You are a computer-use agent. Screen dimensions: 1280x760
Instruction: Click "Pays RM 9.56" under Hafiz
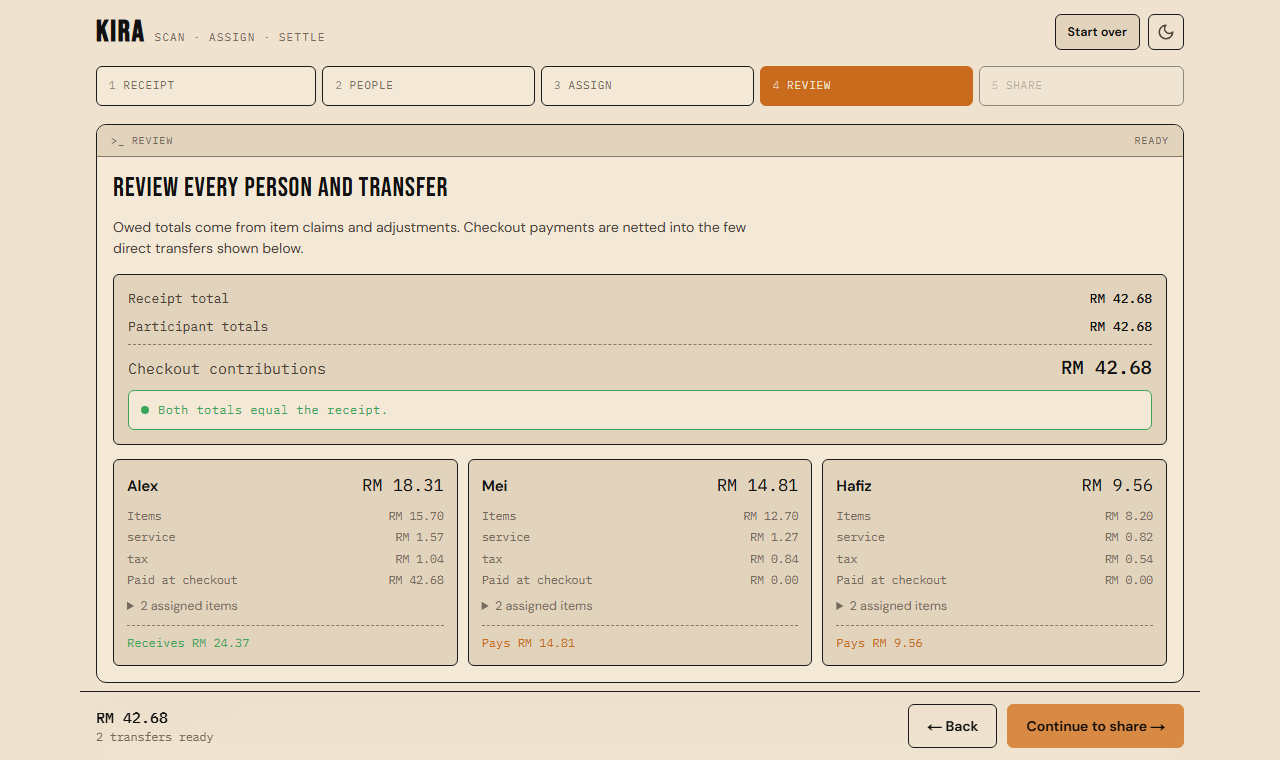coord(879,643)
